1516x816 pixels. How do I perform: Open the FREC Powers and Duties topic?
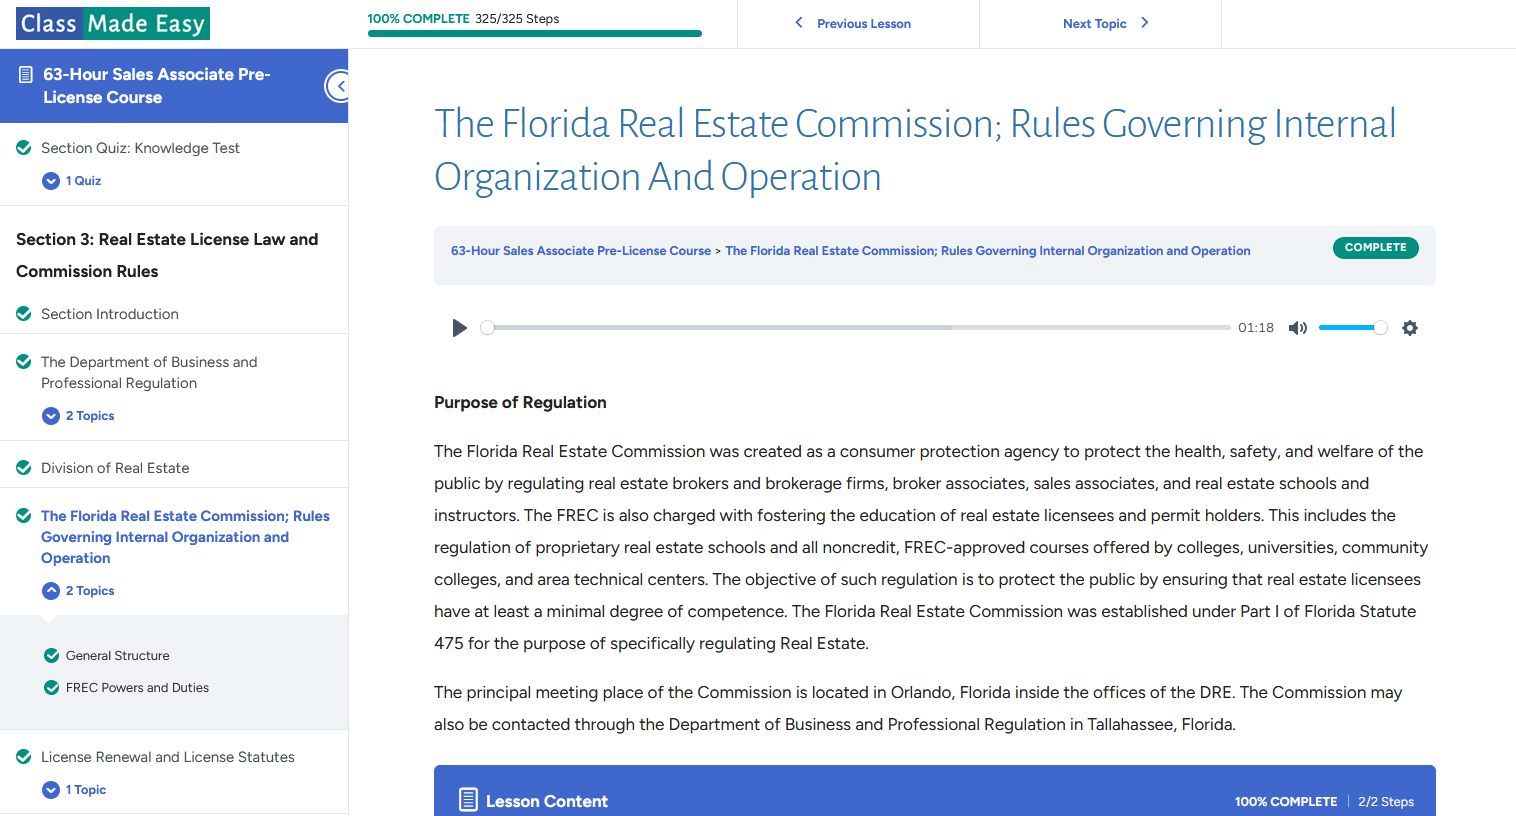coord(137,688)
